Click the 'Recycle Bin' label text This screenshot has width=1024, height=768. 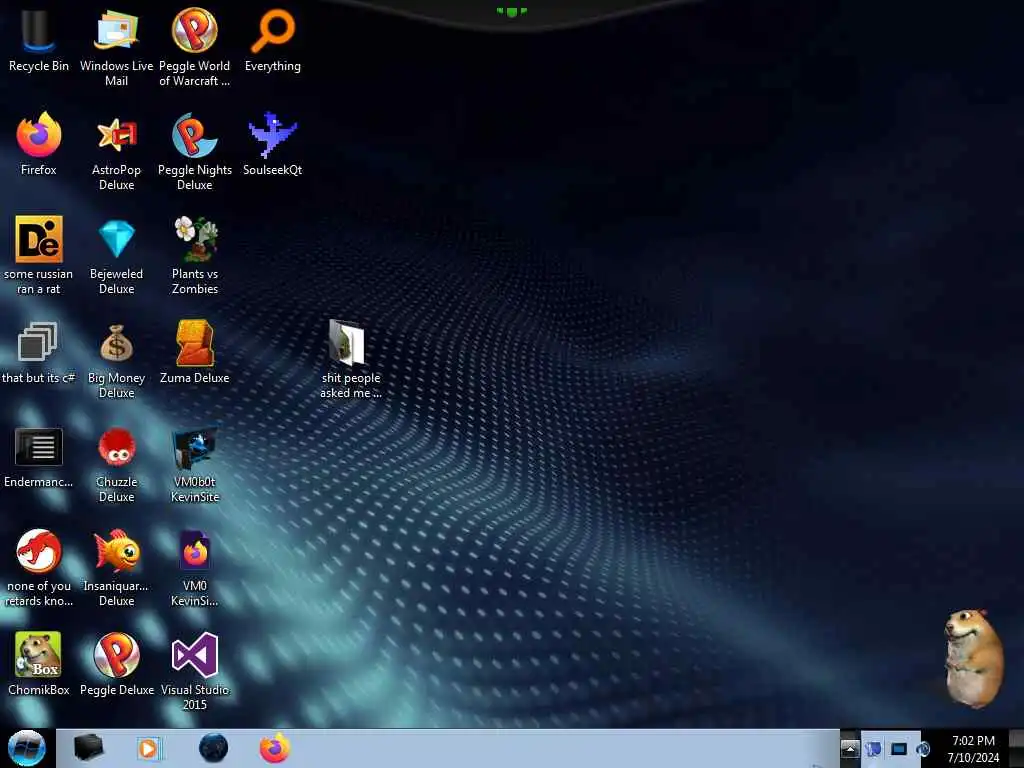39,66
